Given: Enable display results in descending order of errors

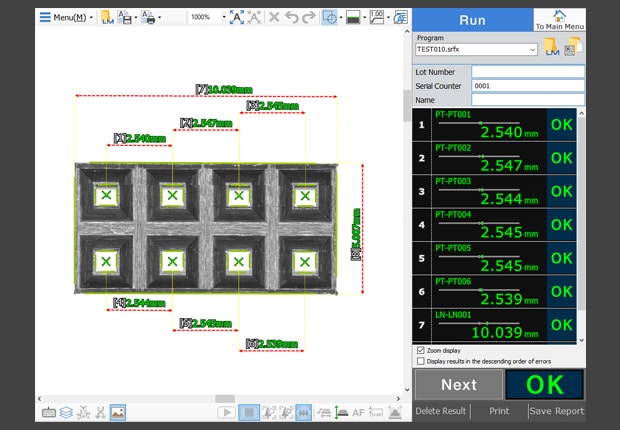Looking at the screenshot, I should pos(420,362).
